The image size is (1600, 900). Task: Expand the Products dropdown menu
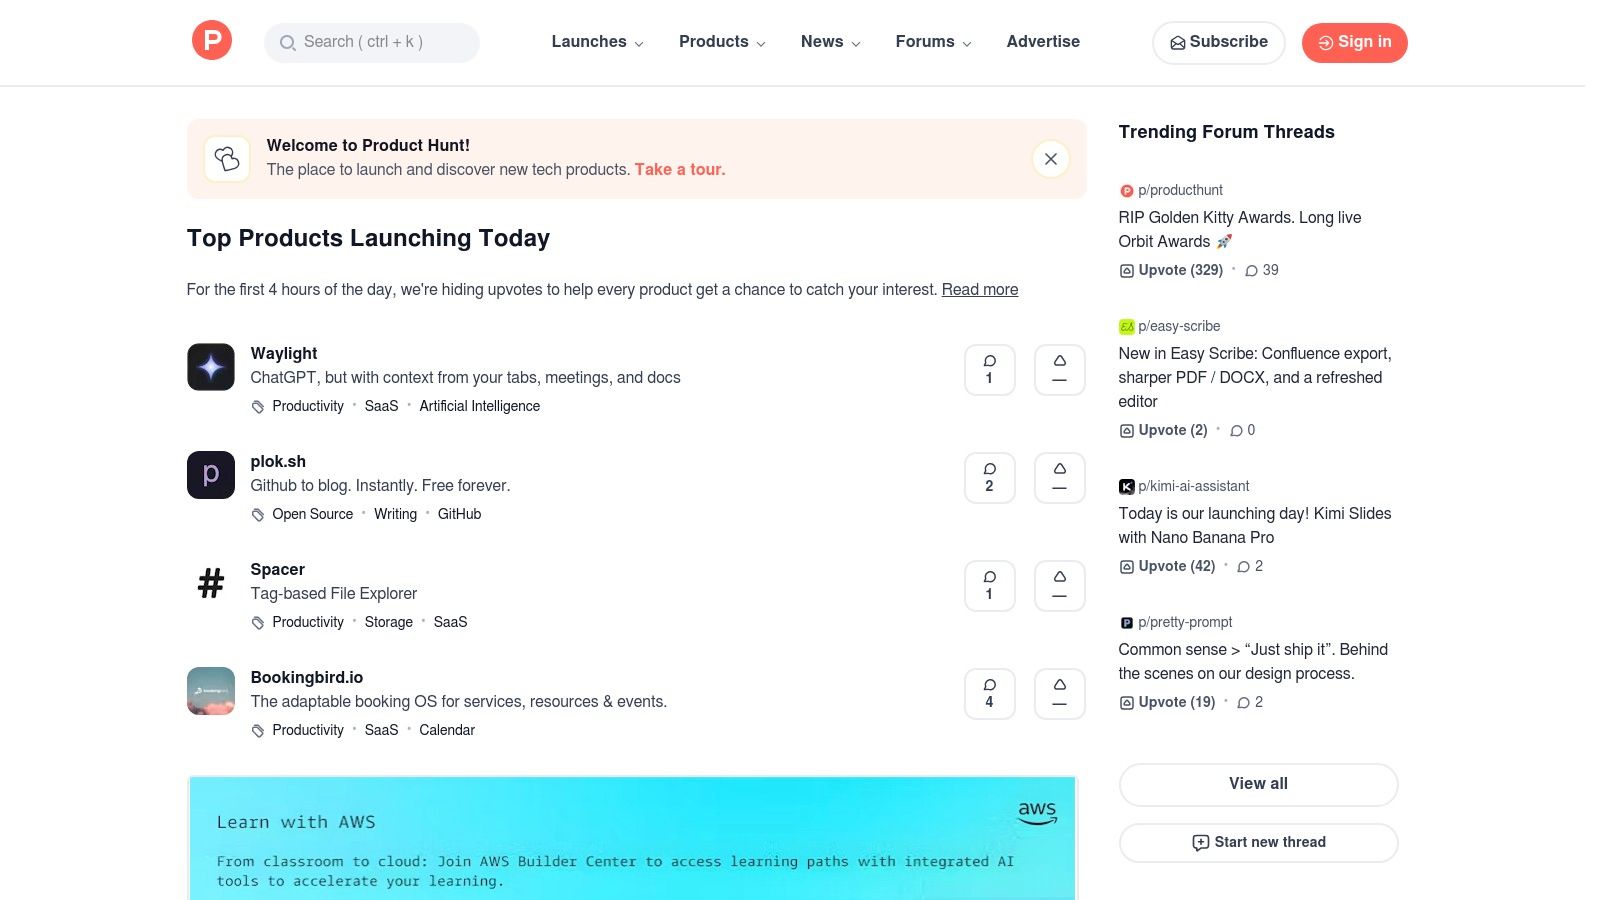coord(722,42)
